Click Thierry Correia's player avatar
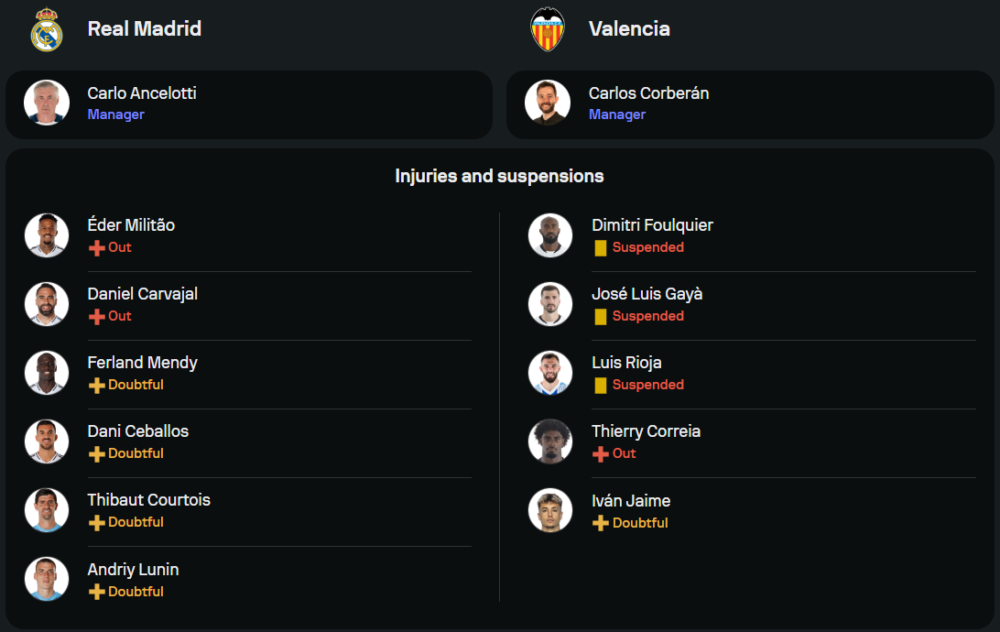The image size is (1000, 632). 550,441
